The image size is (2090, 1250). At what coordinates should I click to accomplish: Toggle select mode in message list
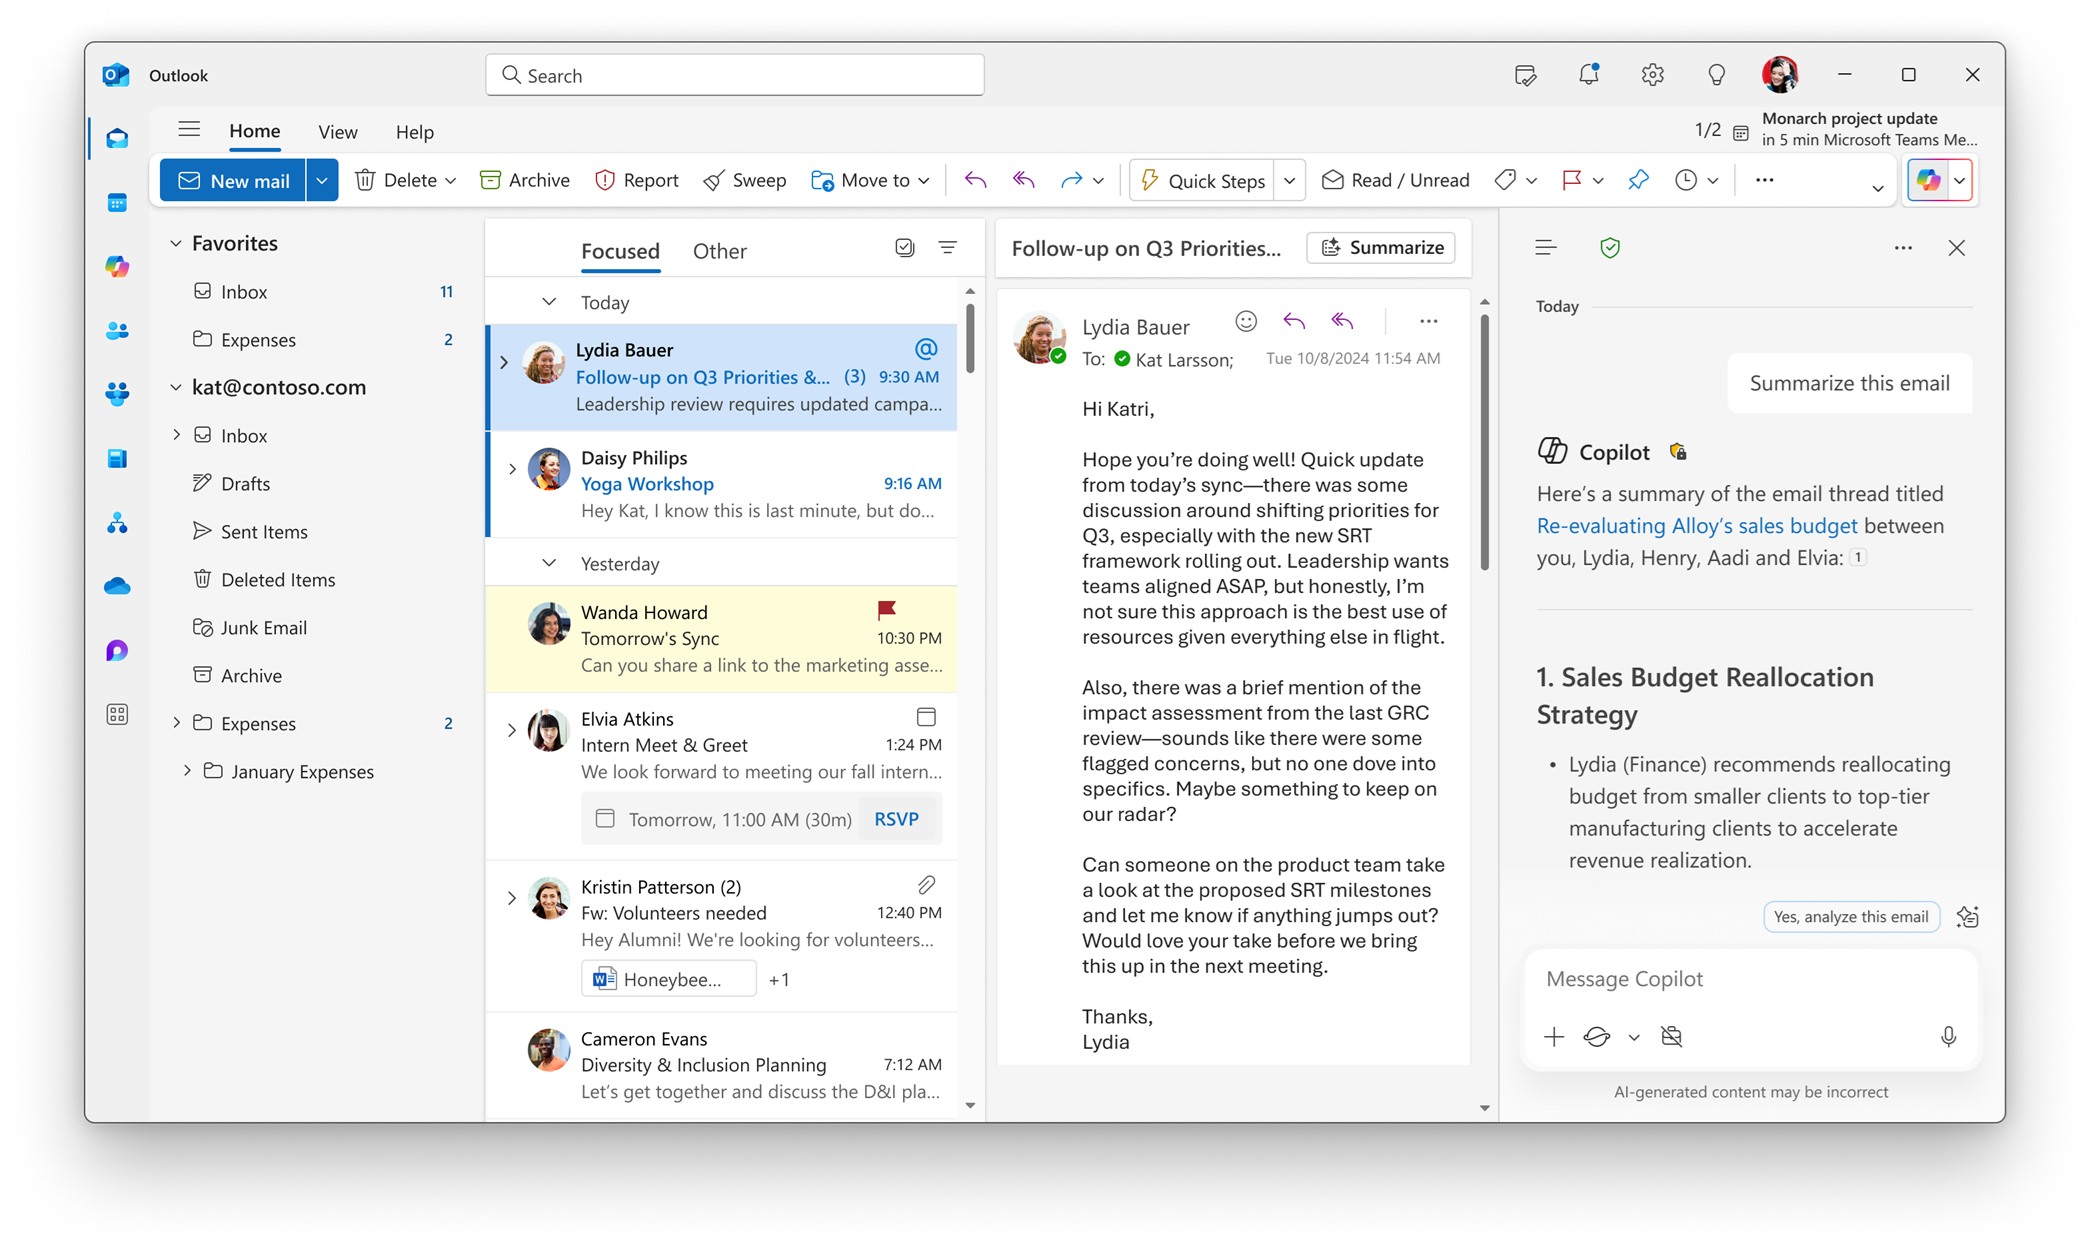[904, 248]
